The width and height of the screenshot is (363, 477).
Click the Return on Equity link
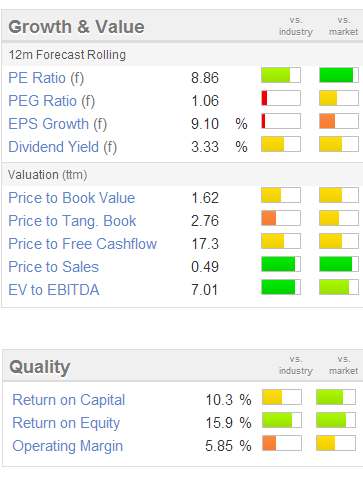pos(66,423)
